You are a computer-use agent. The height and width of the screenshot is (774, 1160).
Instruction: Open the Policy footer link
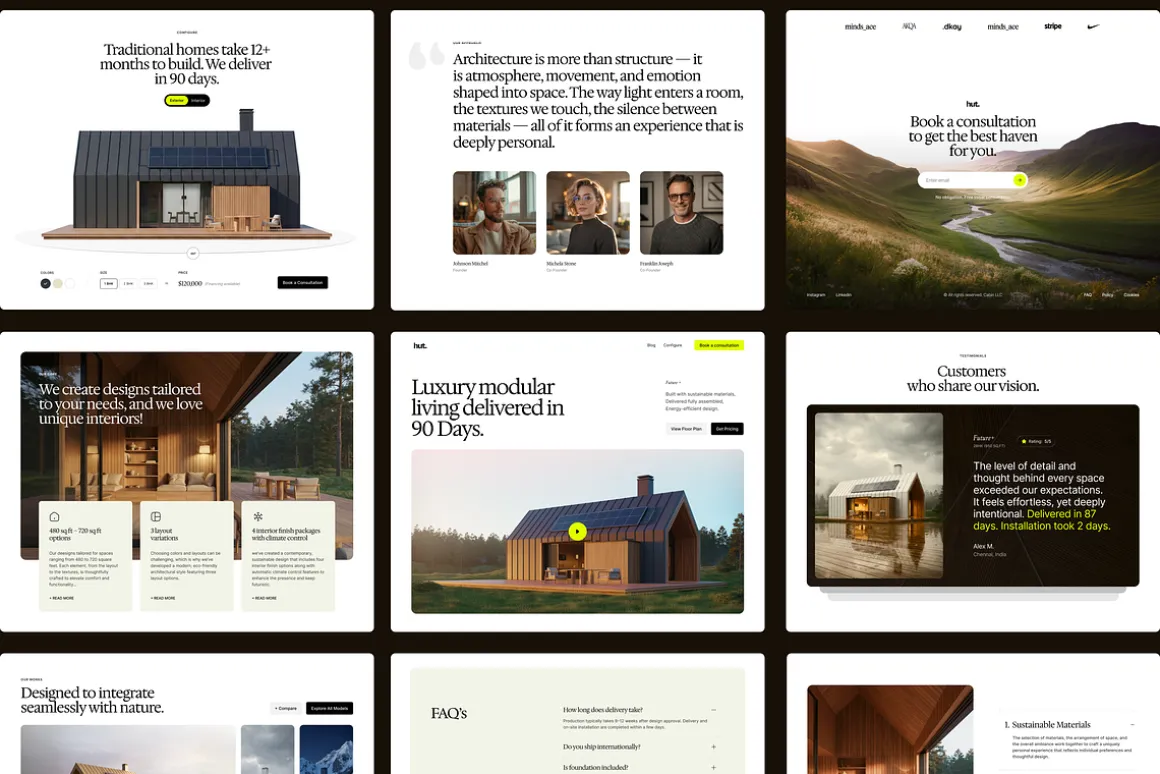click(1107, 295)
